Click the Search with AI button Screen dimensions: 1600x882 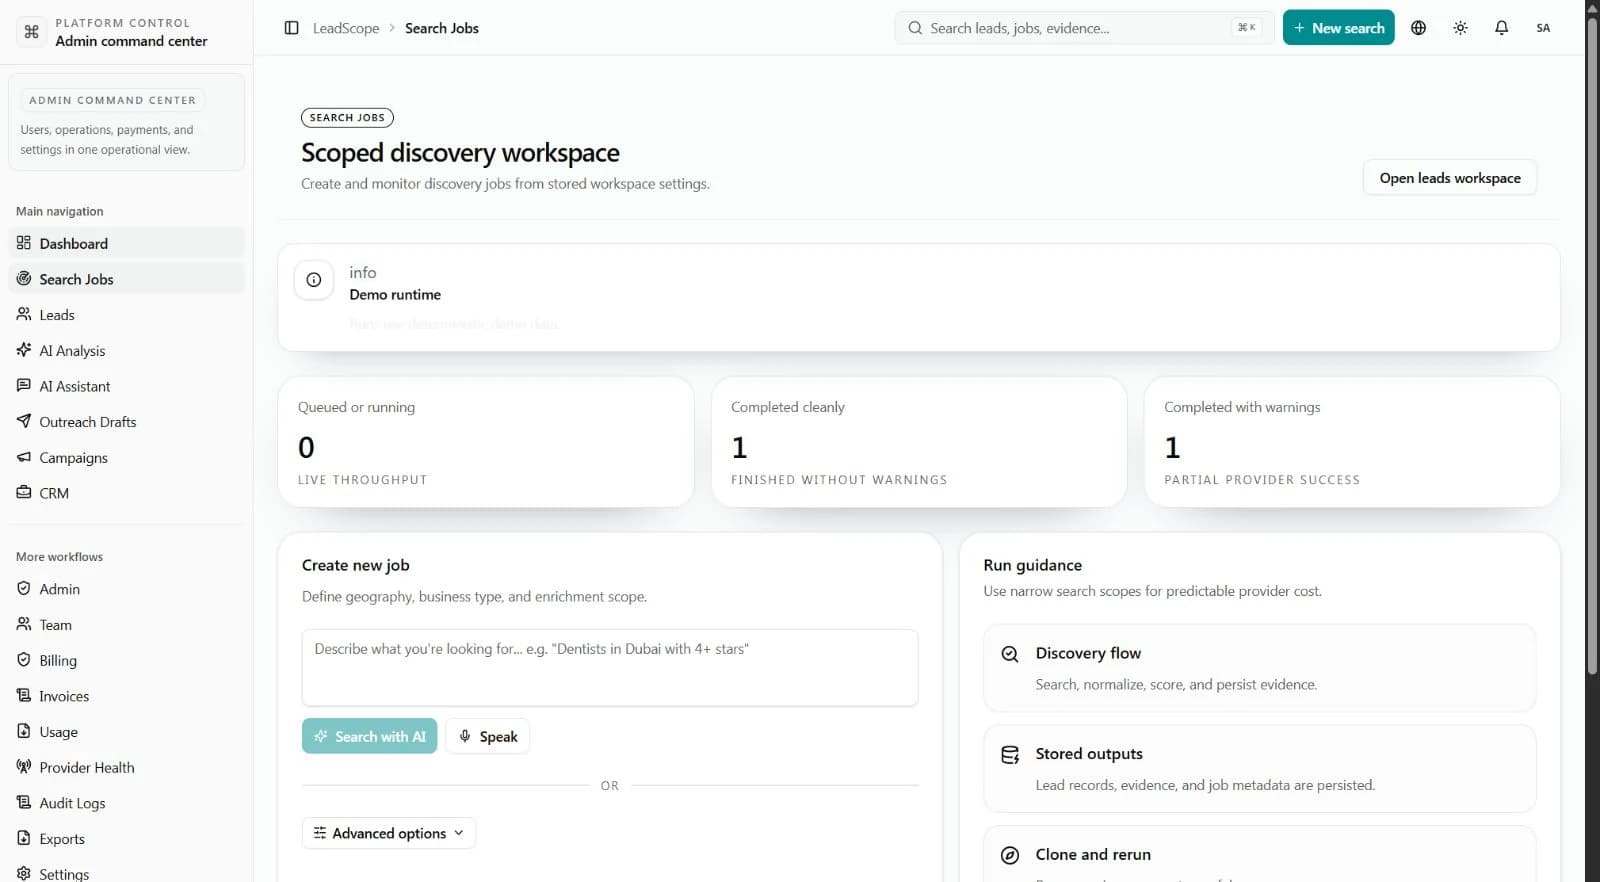coord(369,736)
